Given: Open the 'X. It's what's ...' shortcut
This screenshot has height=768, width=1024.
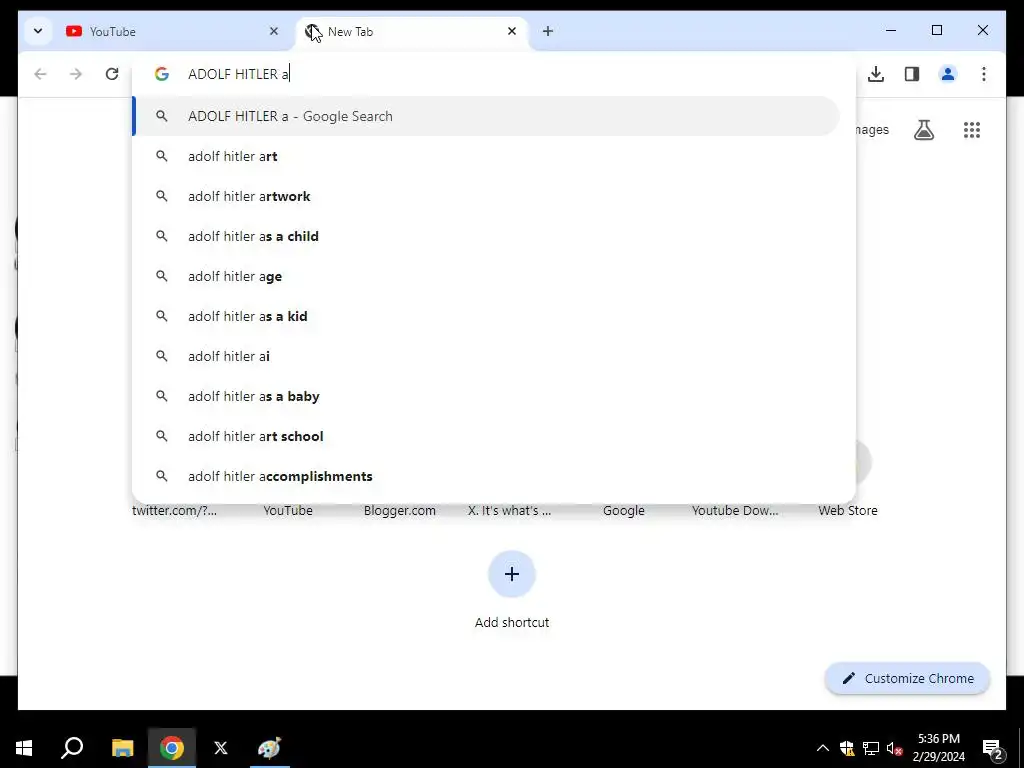Looking at the screenshot, I should coord(509,510).
